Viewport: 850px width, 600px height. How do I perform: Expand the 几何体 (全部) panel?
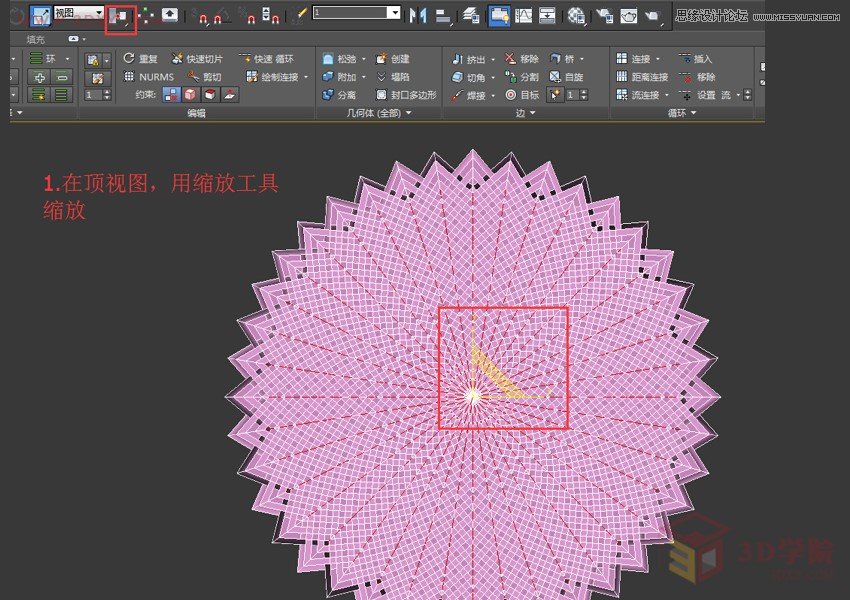tap(378, 113)
